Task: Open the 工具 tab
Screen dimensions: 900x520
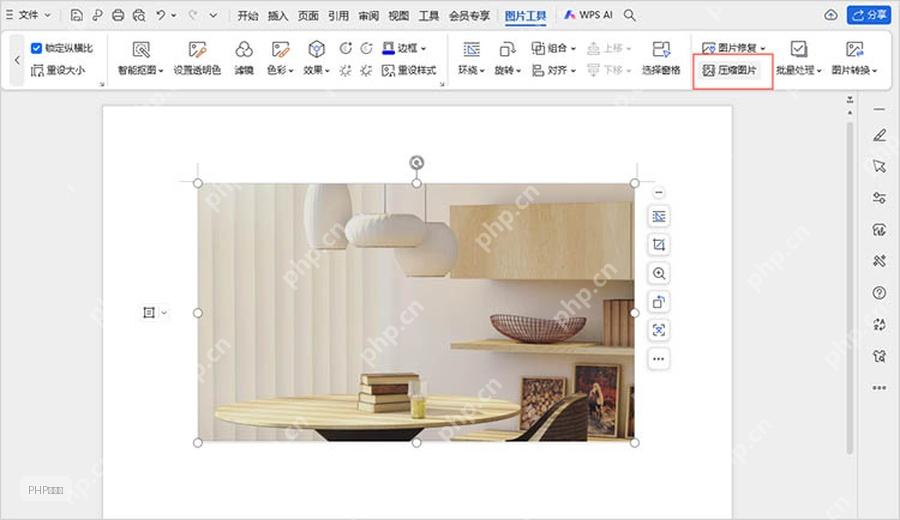Action: 428,15
